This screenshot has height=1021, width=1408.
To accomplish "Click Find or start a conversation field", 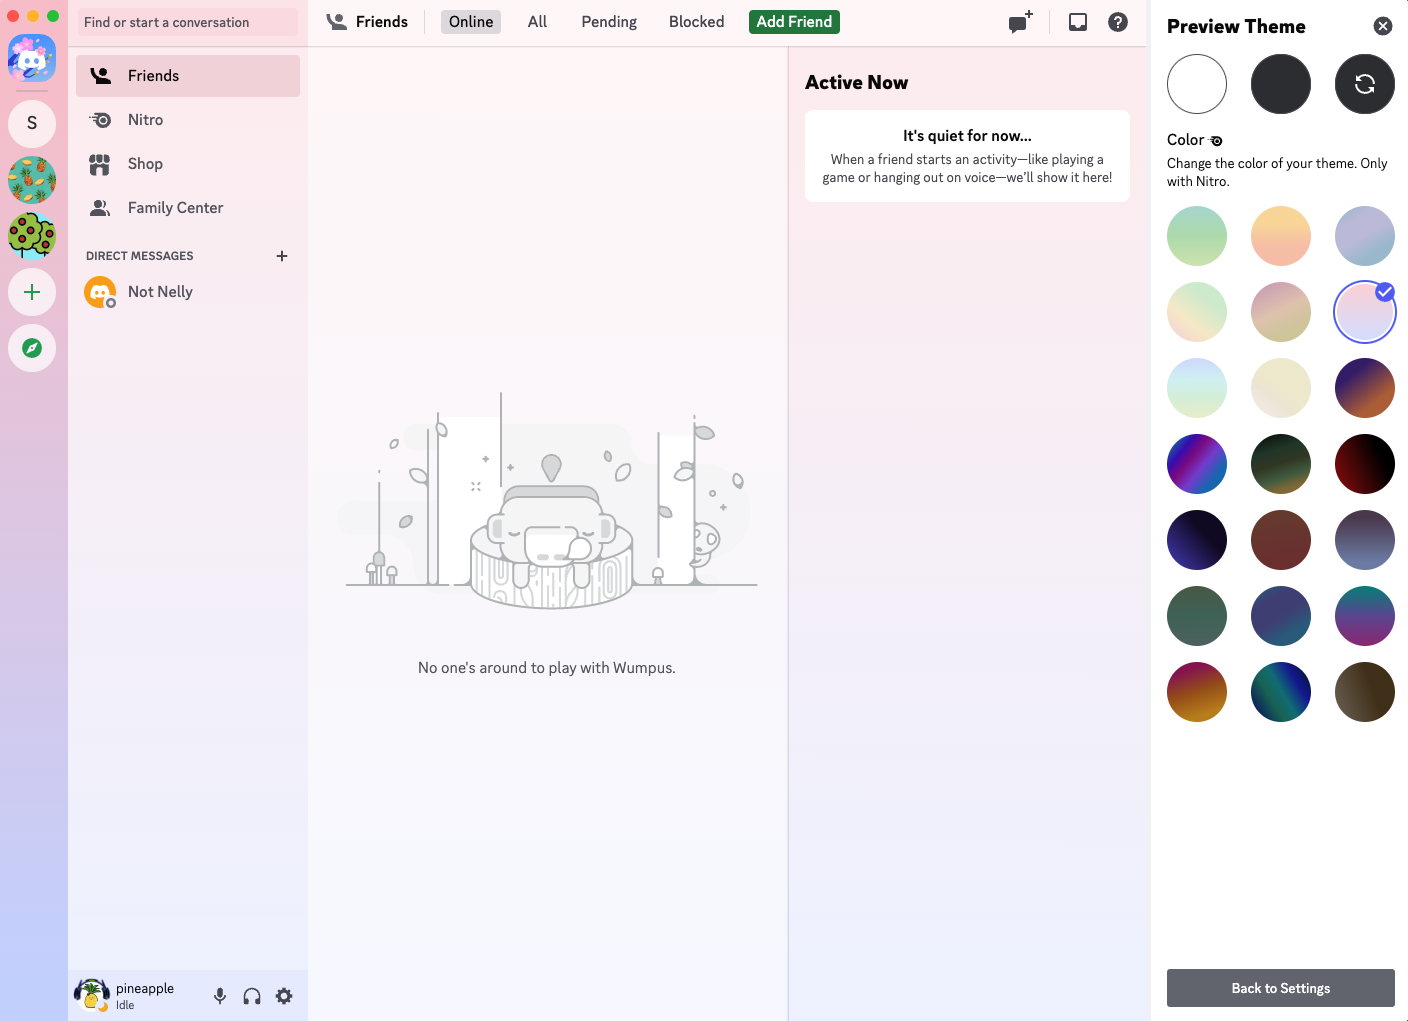I will point(188,22).
